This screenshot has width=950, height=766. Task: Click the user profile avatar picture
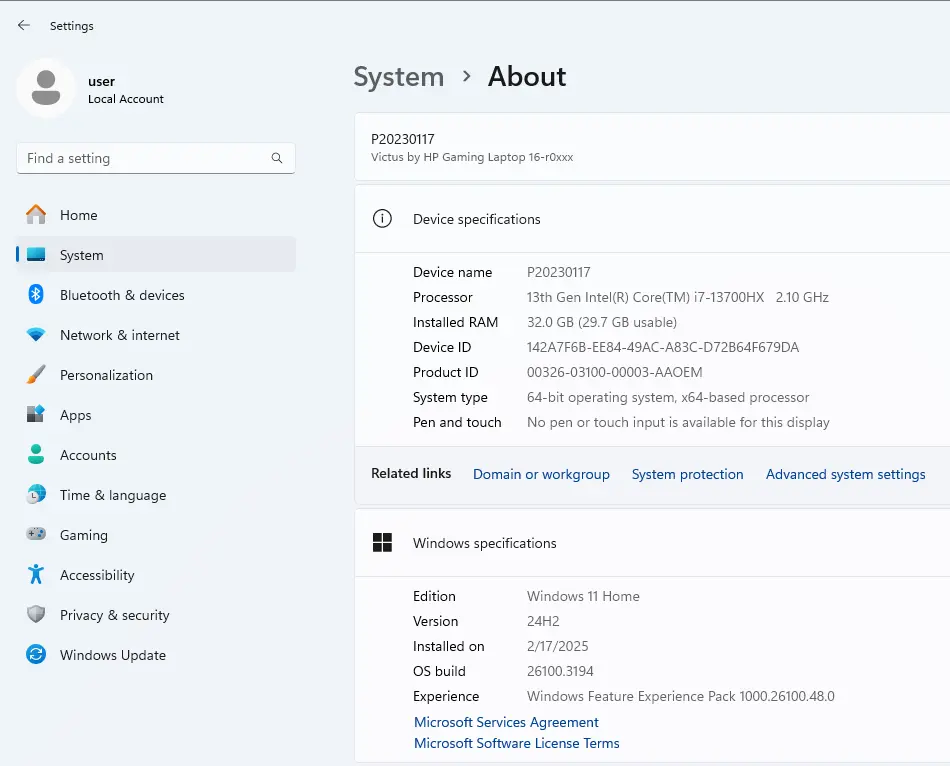click(45, 89)
